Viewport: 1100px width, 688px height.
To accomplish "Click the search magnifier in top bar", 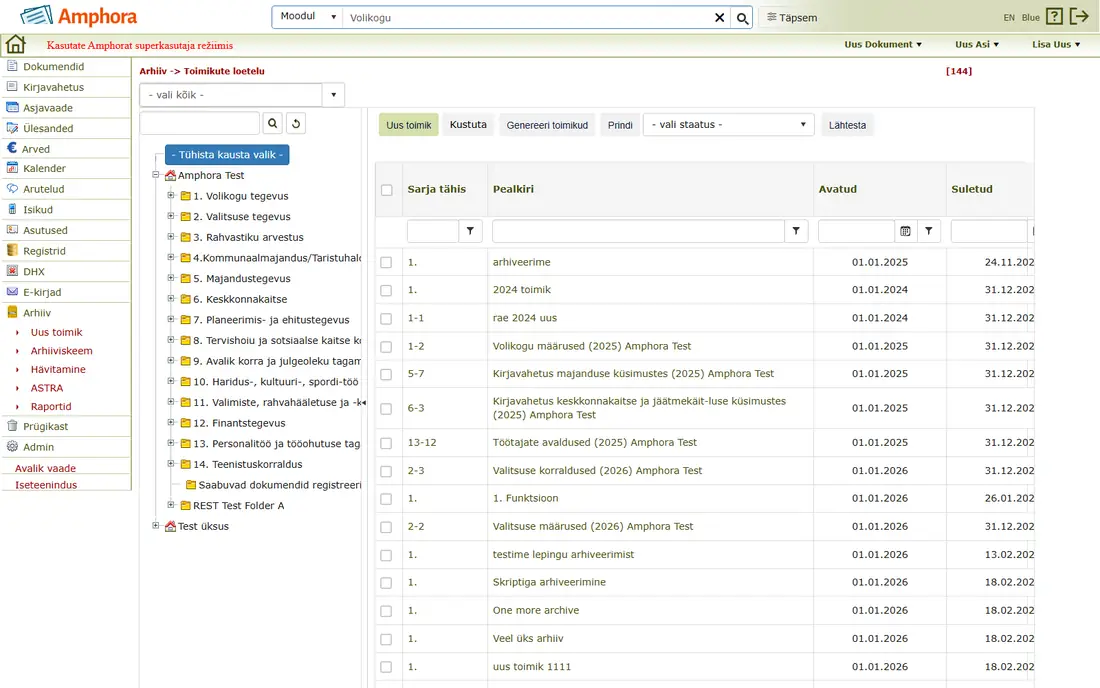I will pyautogui.click(x=742, y=18).
